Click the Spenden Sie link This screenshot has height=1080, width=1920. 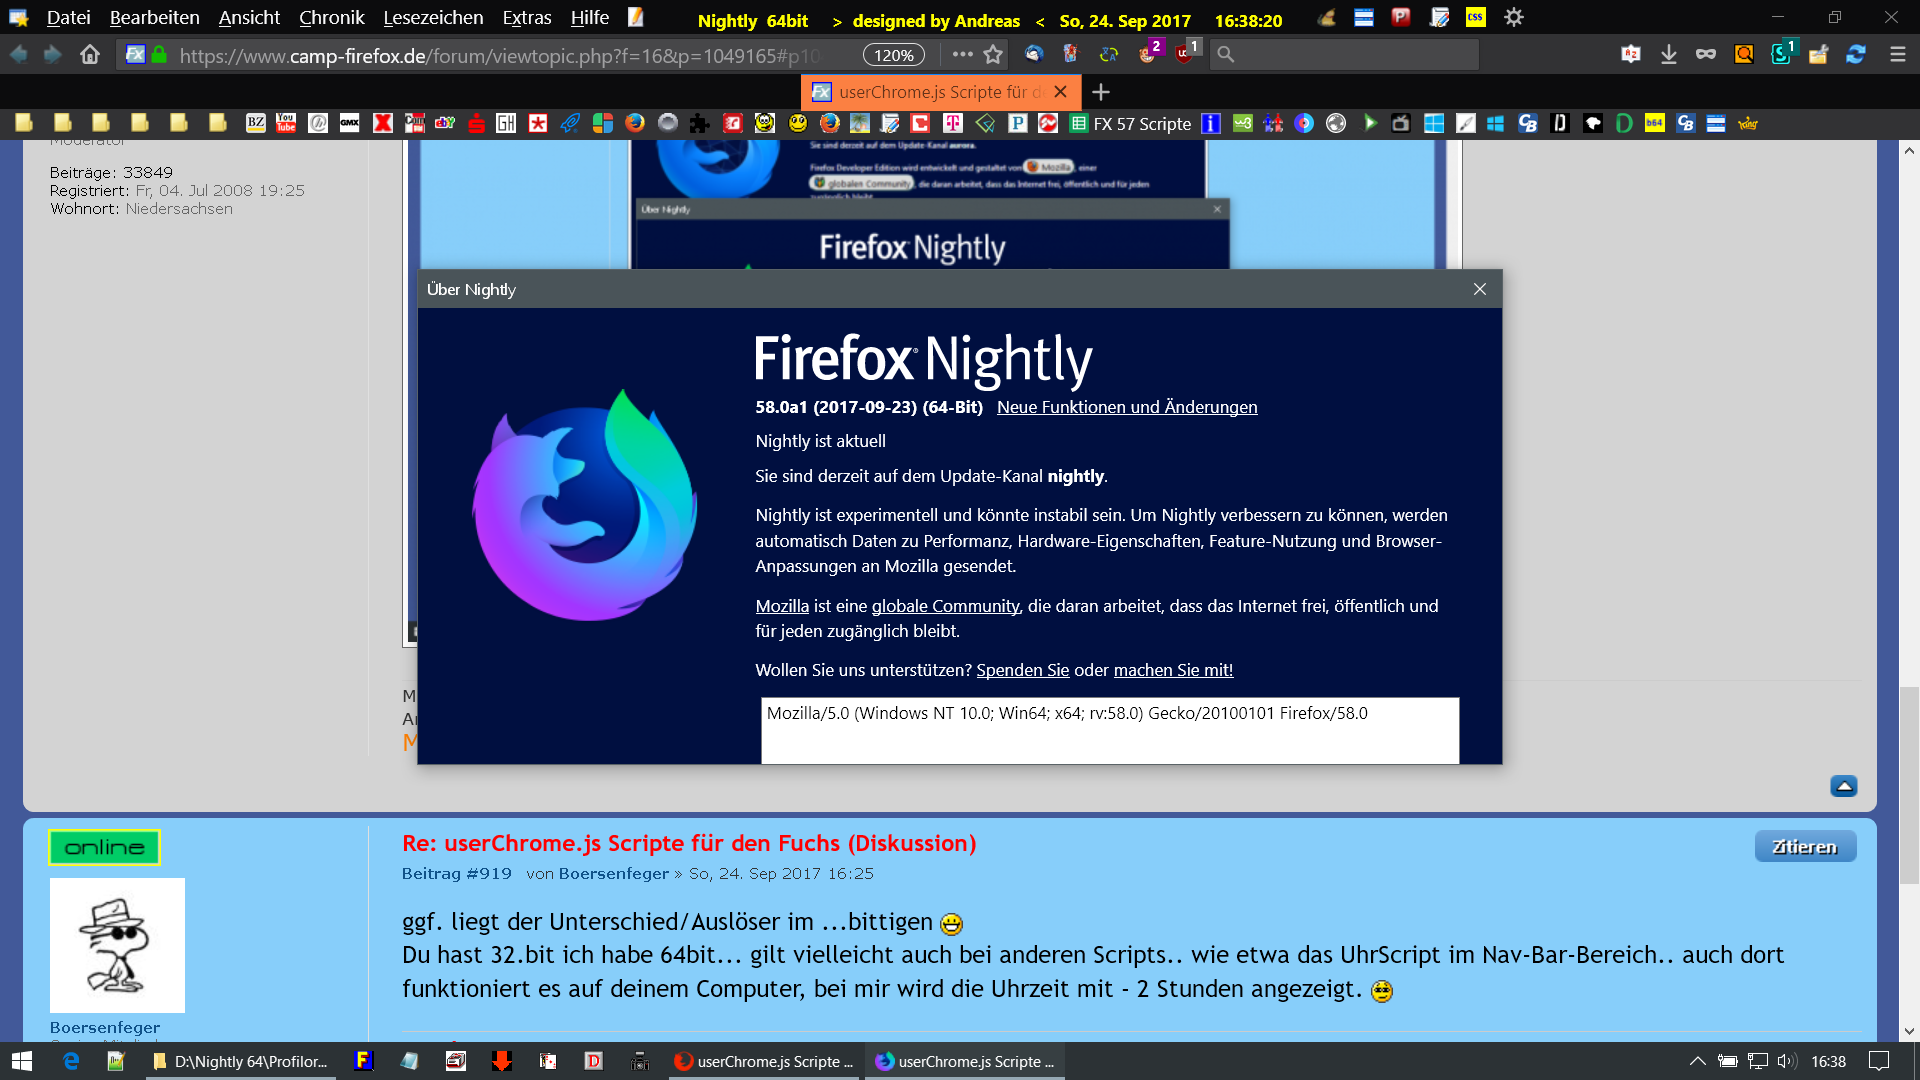pos(1022,670)
